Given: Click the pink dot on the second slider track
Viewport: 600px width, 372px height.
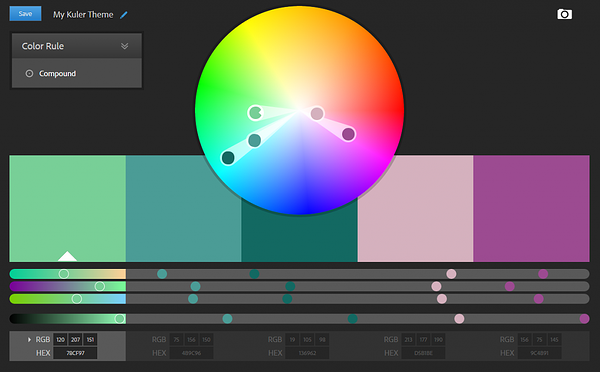Looking at the screenshot, I should pyautogui.click(x=436, y=286).
